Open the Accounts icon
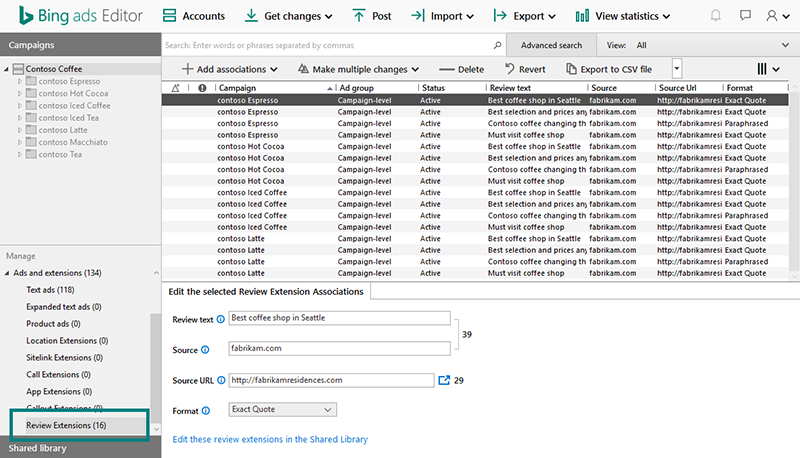The image size is (800, 458). click(169, 16)
